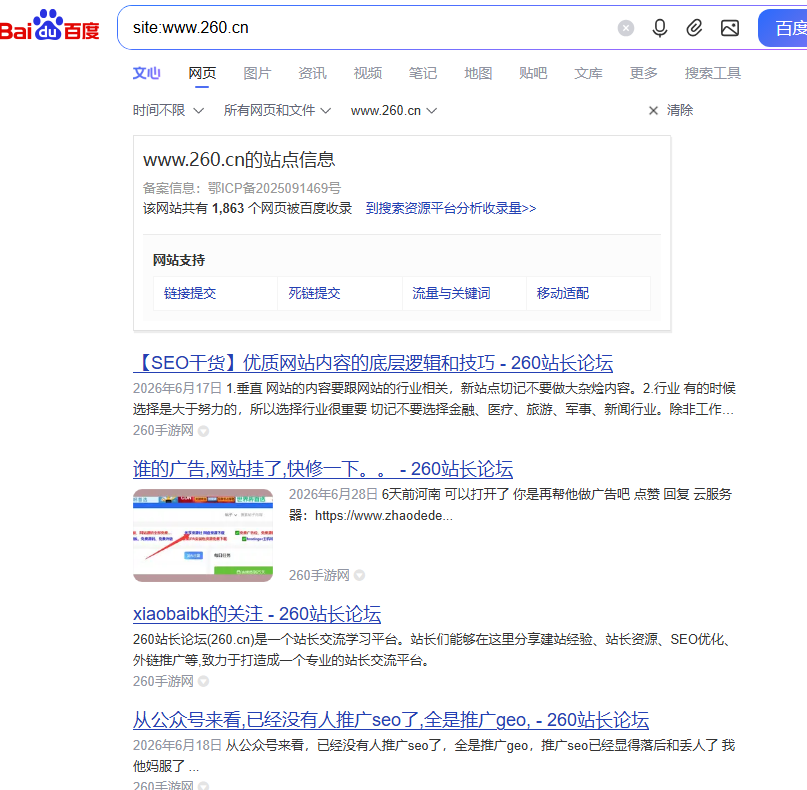Start voice search with microphone icon
807x790 pixels.
point(659,28)
